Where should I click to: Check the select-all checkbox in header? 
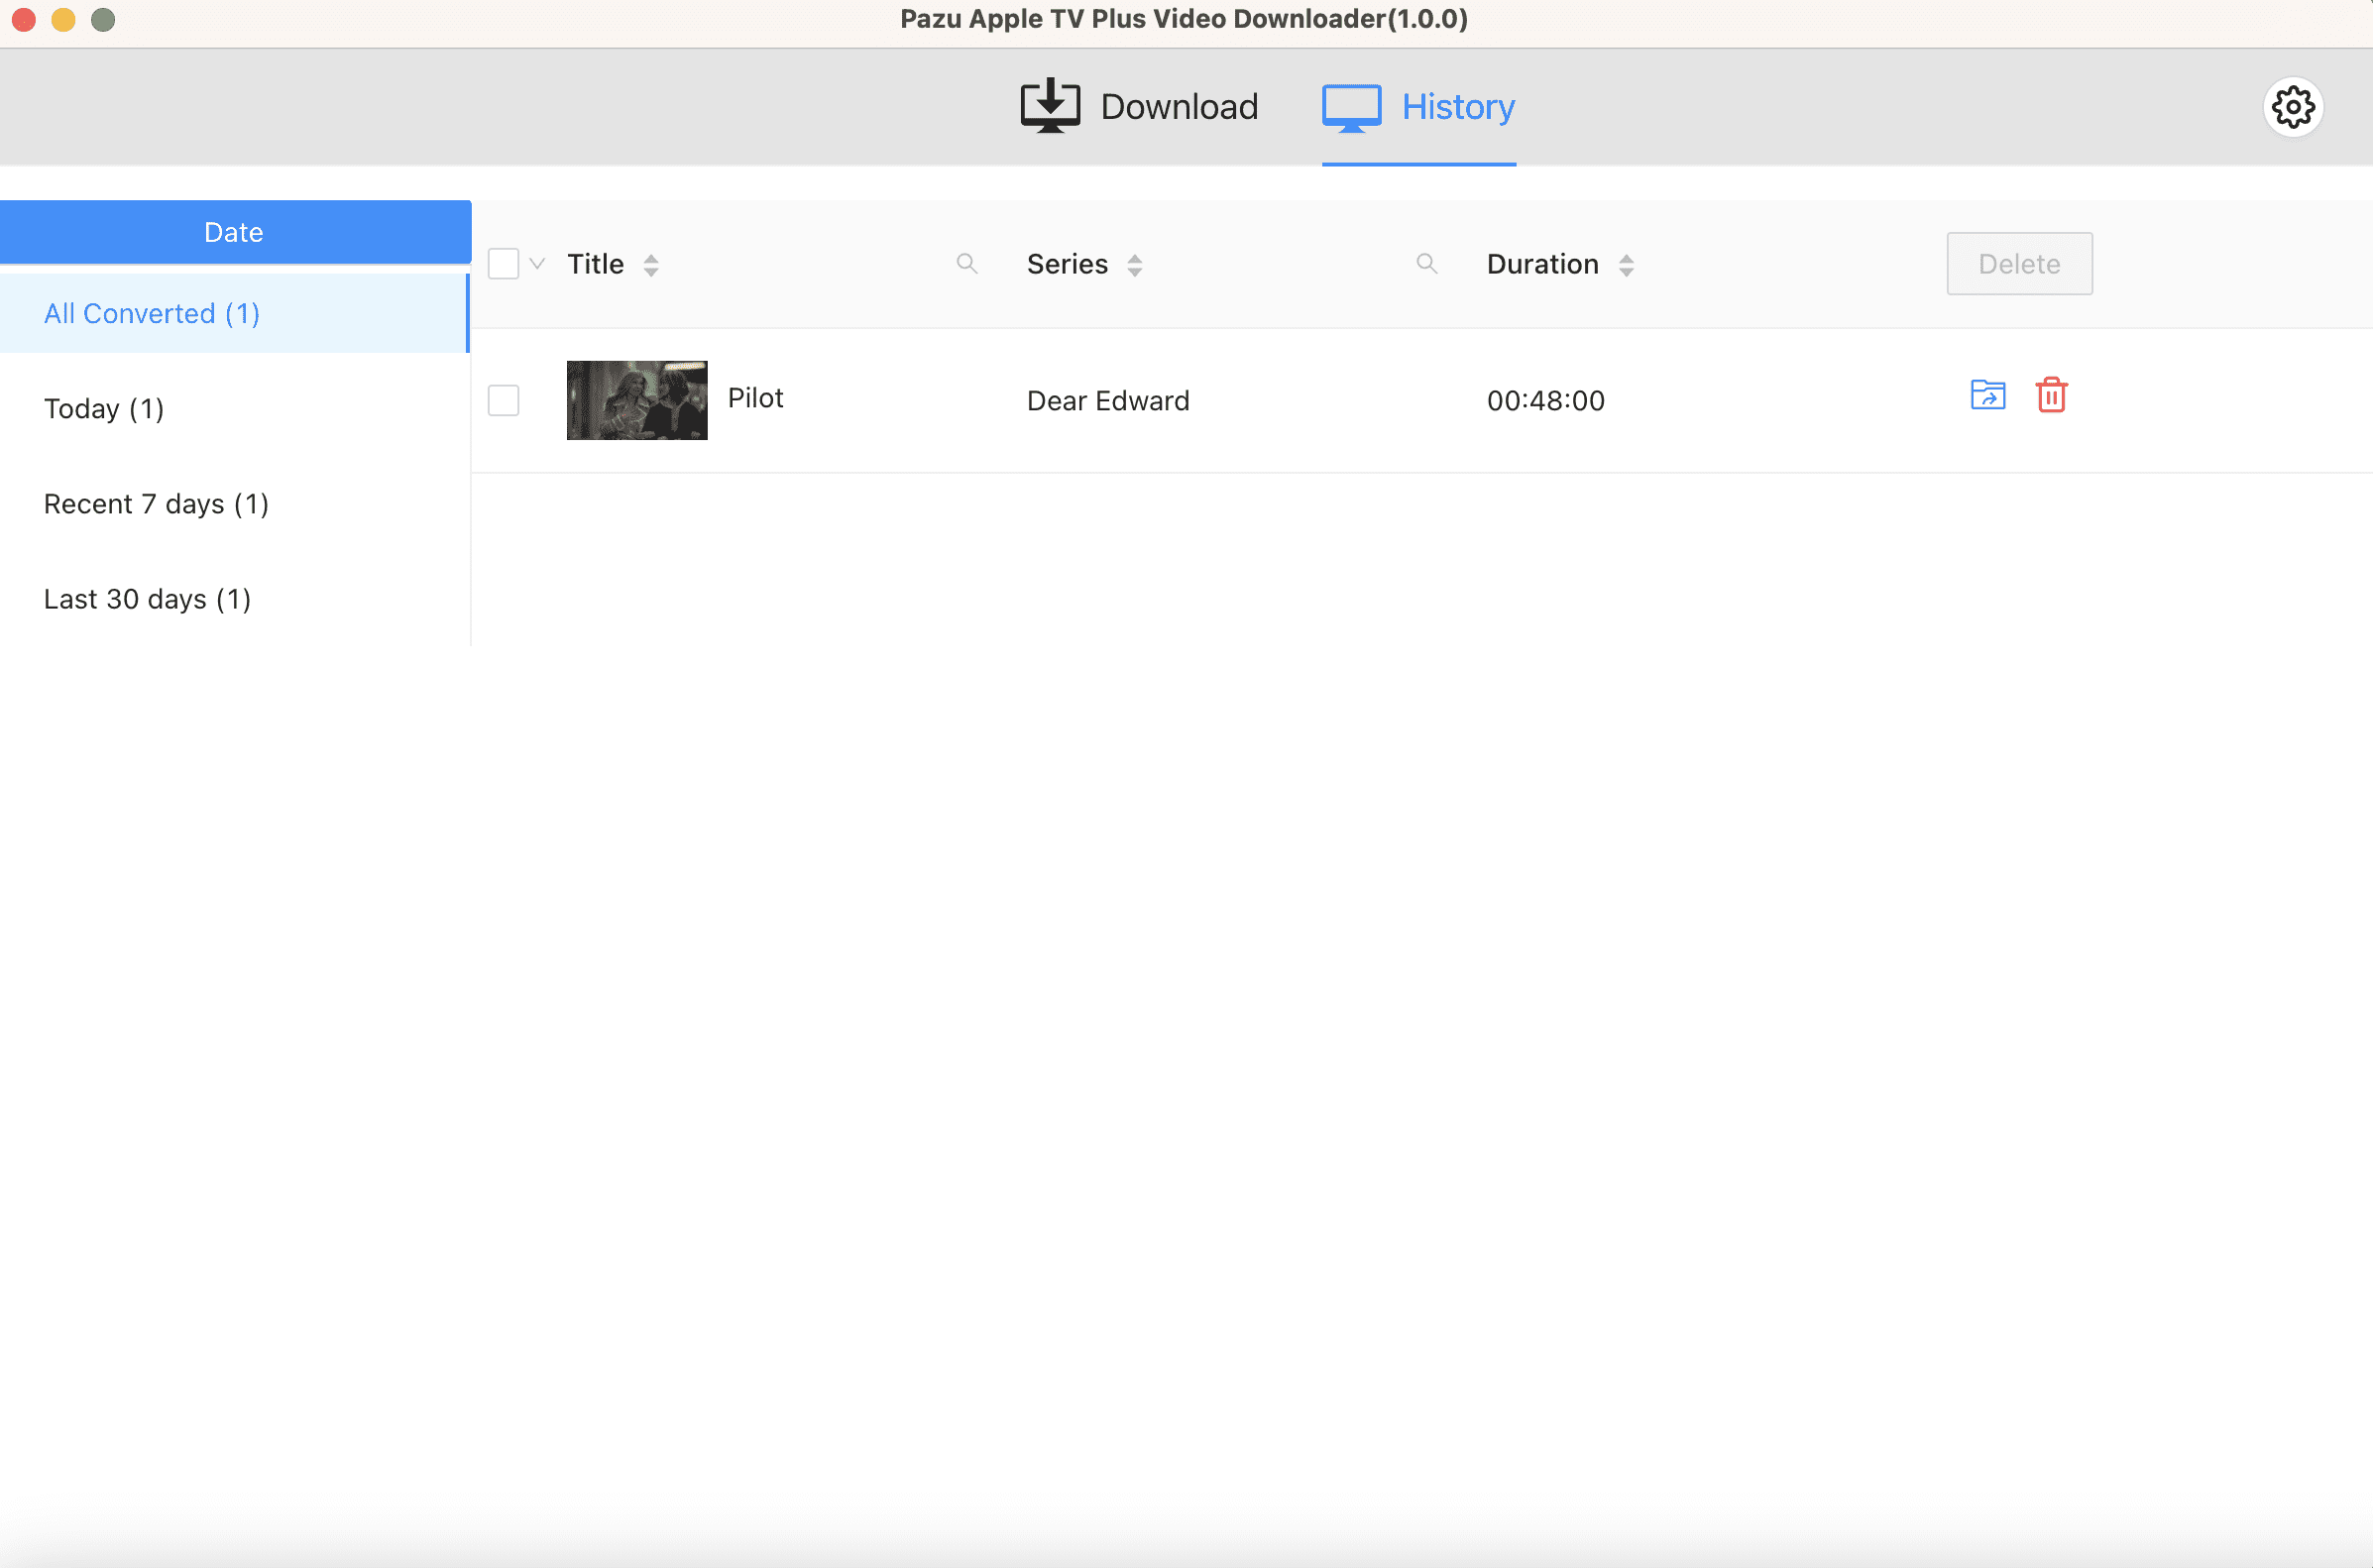[503, 264]
